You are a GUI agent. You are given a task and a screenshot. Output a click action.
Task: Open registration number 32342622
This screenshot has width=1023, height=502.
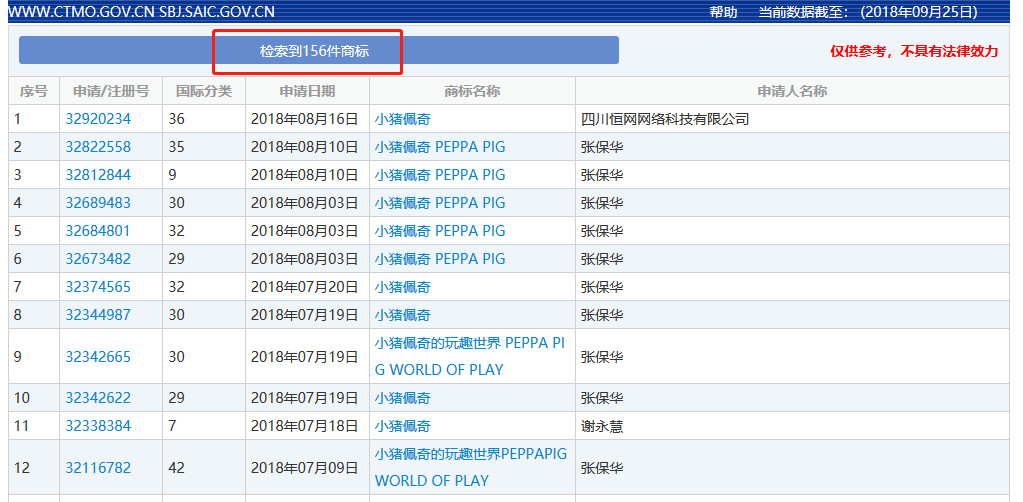pyautogui.click(x=98, y=398)
